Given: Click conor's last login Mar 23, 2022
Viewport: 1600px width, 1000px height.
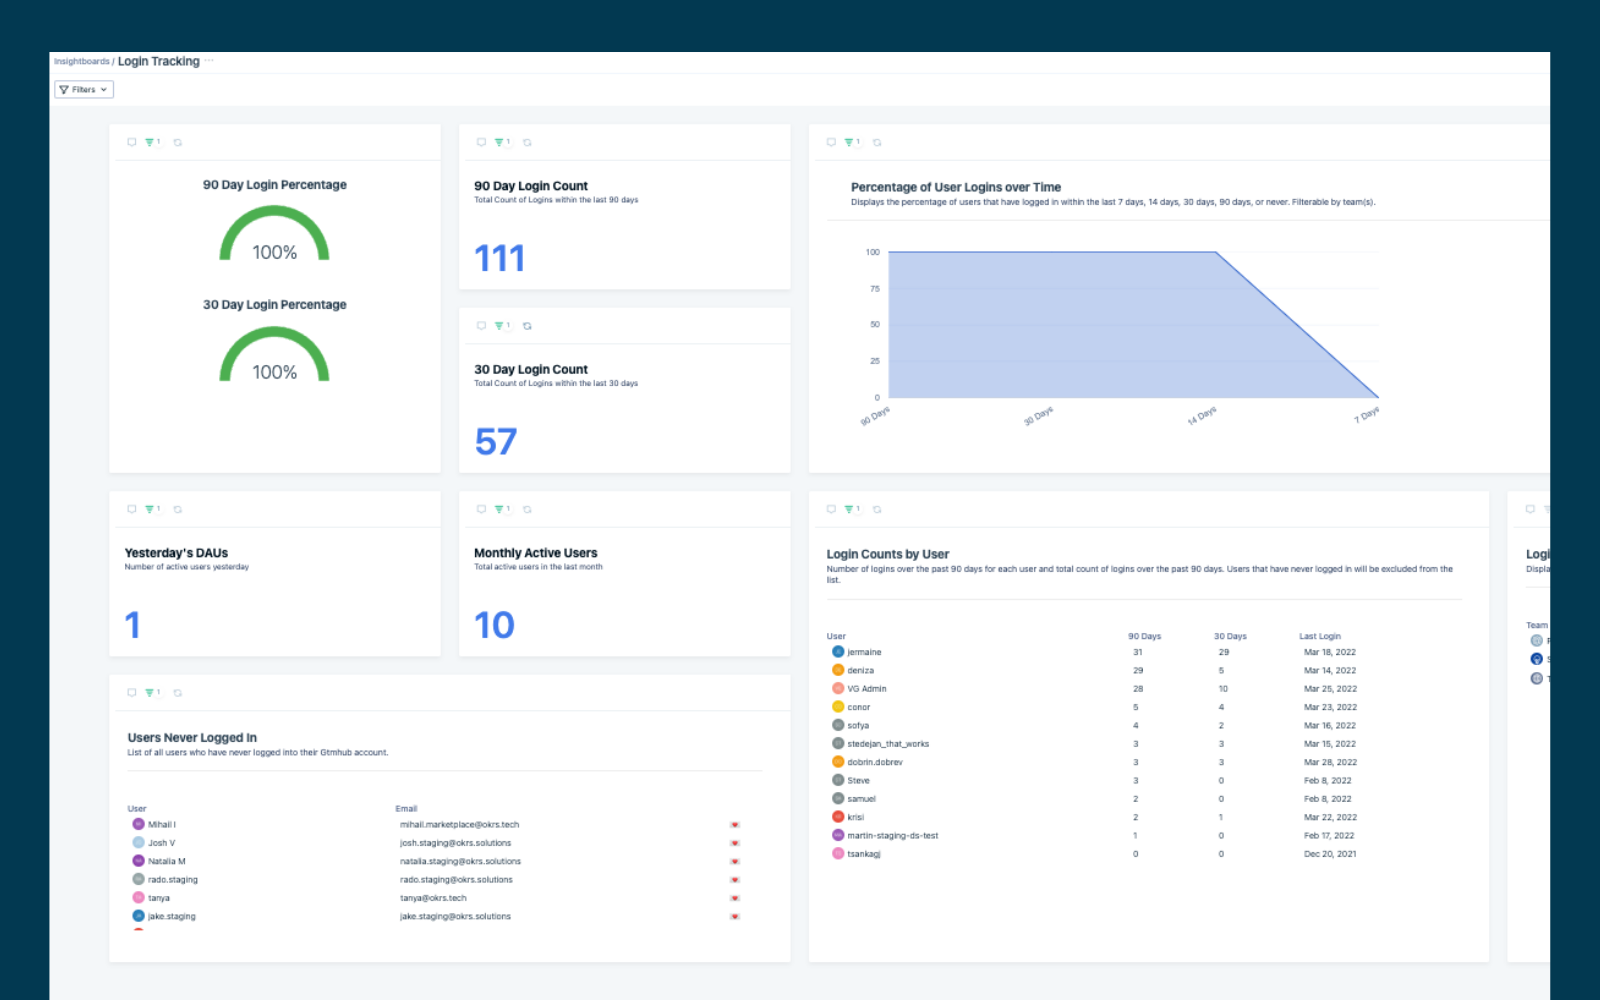Looking at the screenshot, I should 1330,707.
